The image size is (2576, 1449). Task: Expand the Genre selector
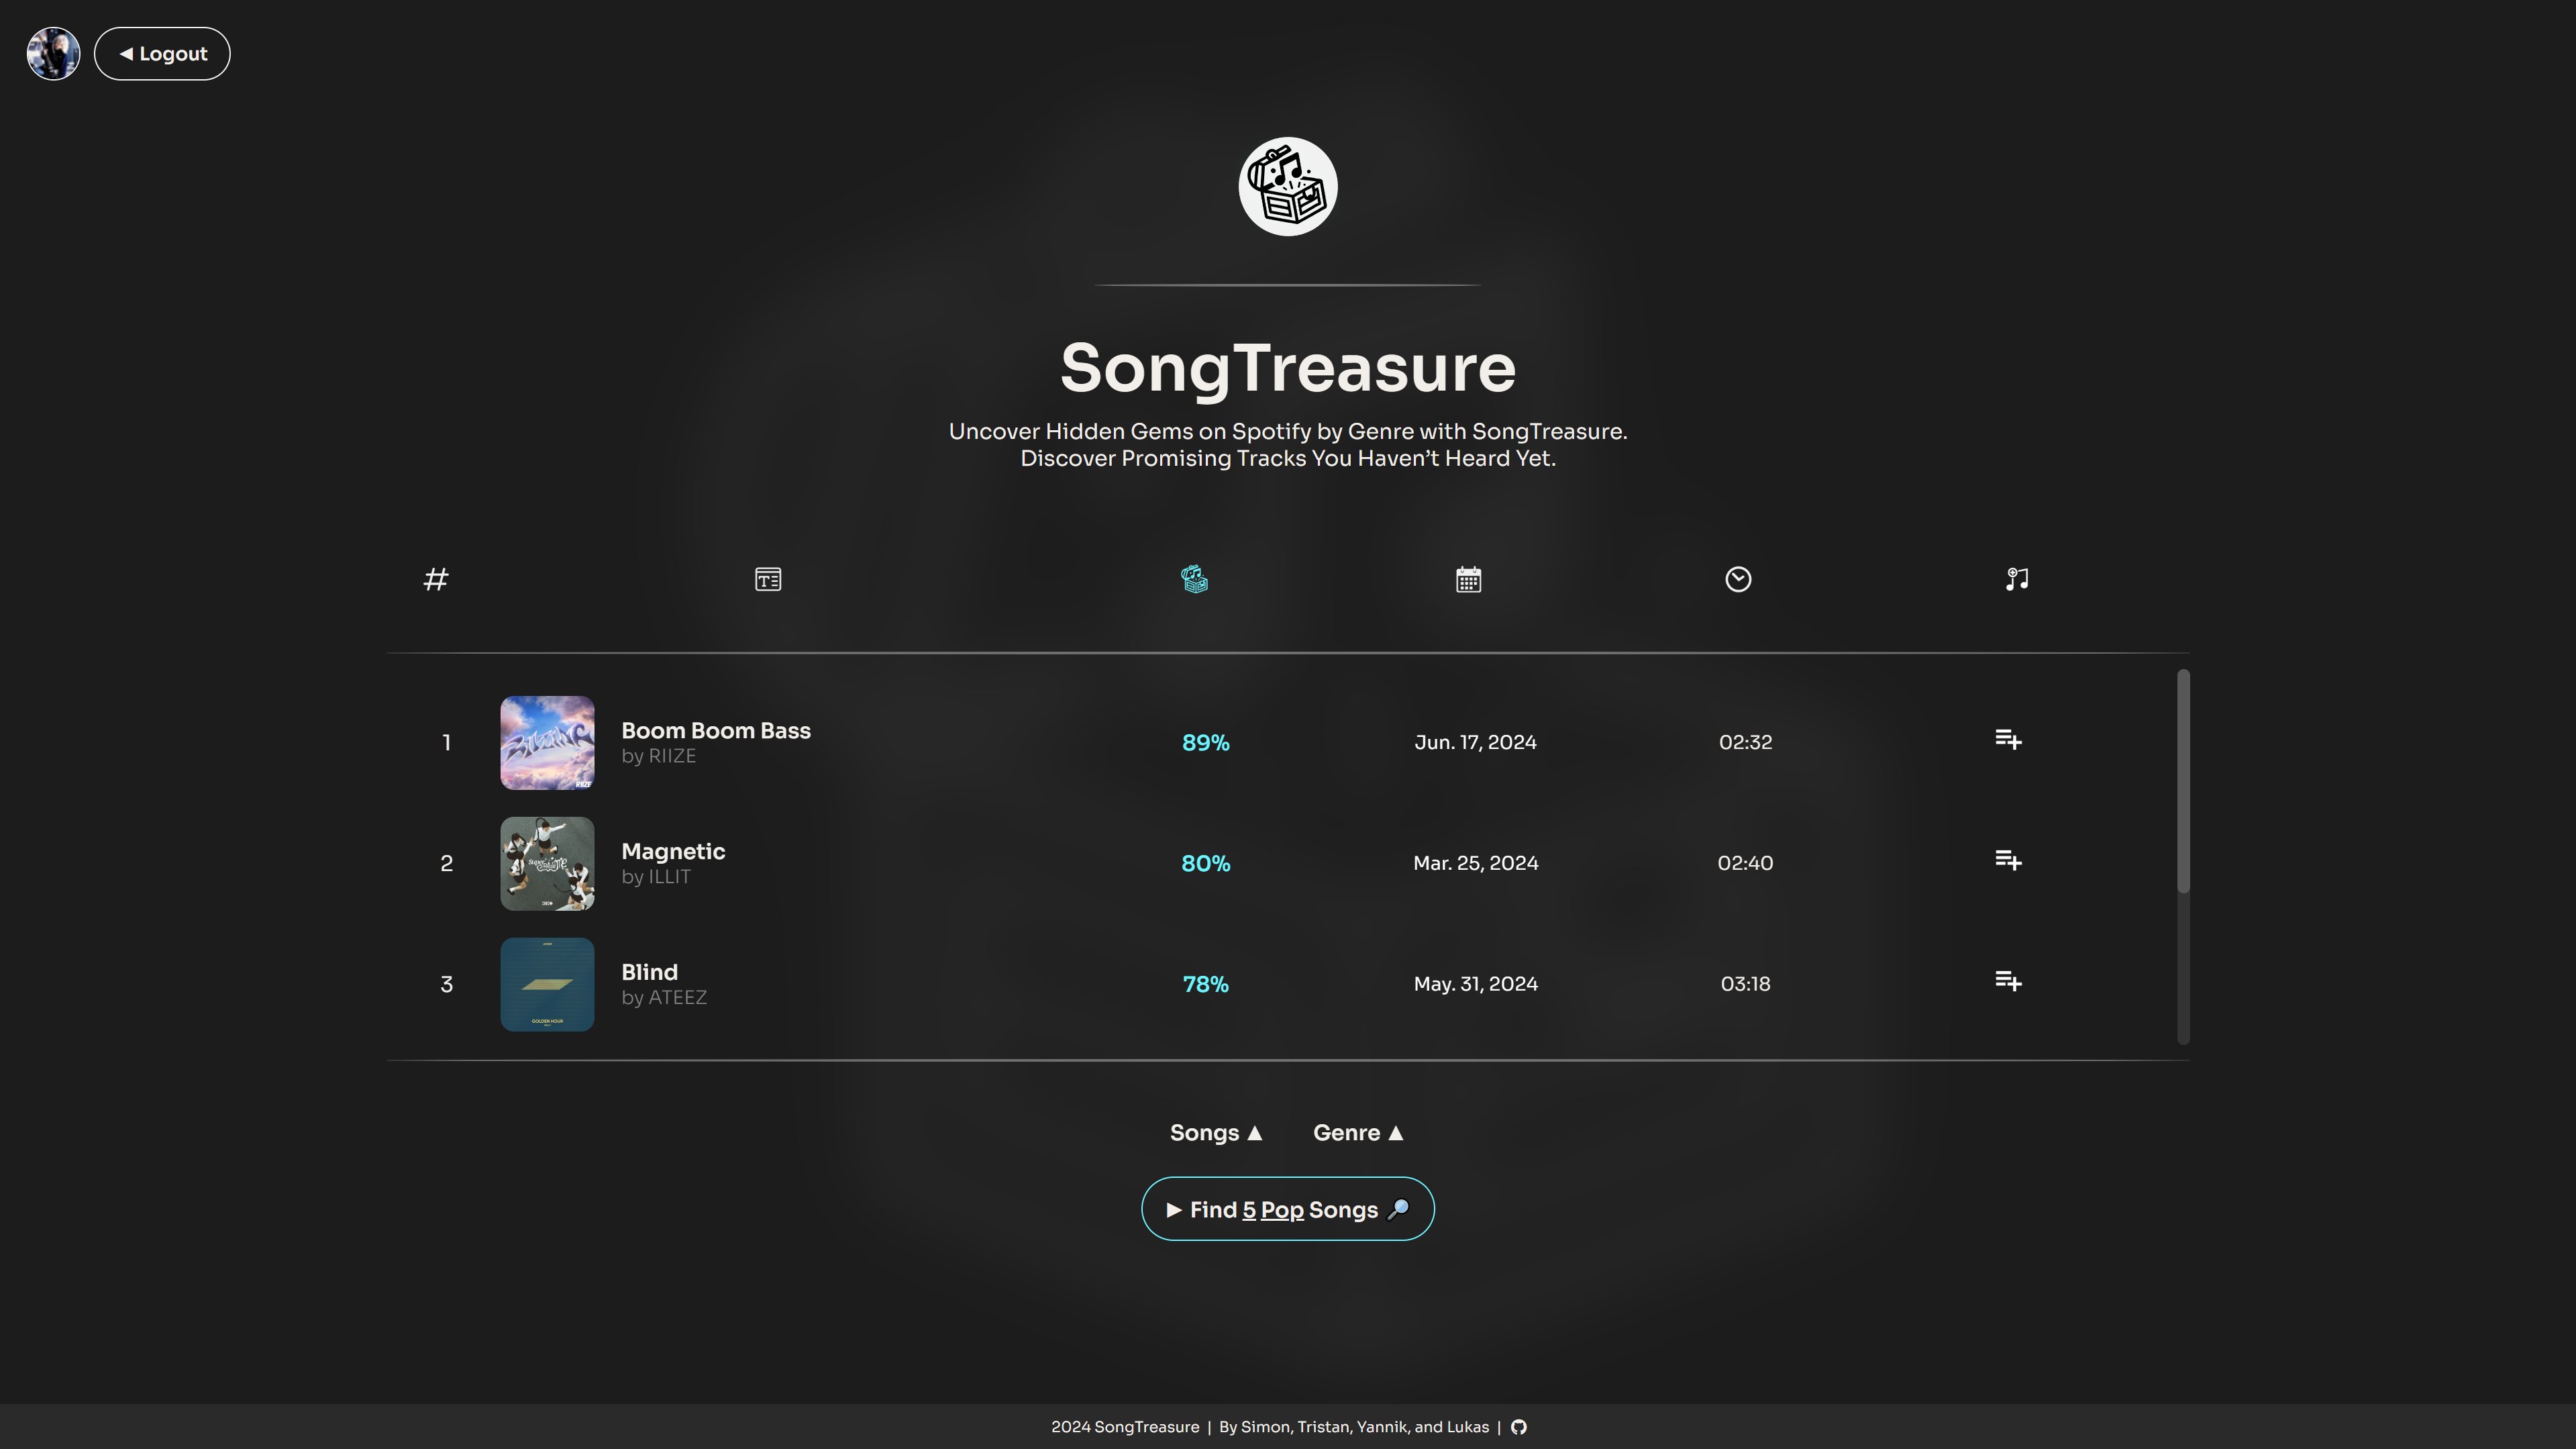pos(1358,1133)
